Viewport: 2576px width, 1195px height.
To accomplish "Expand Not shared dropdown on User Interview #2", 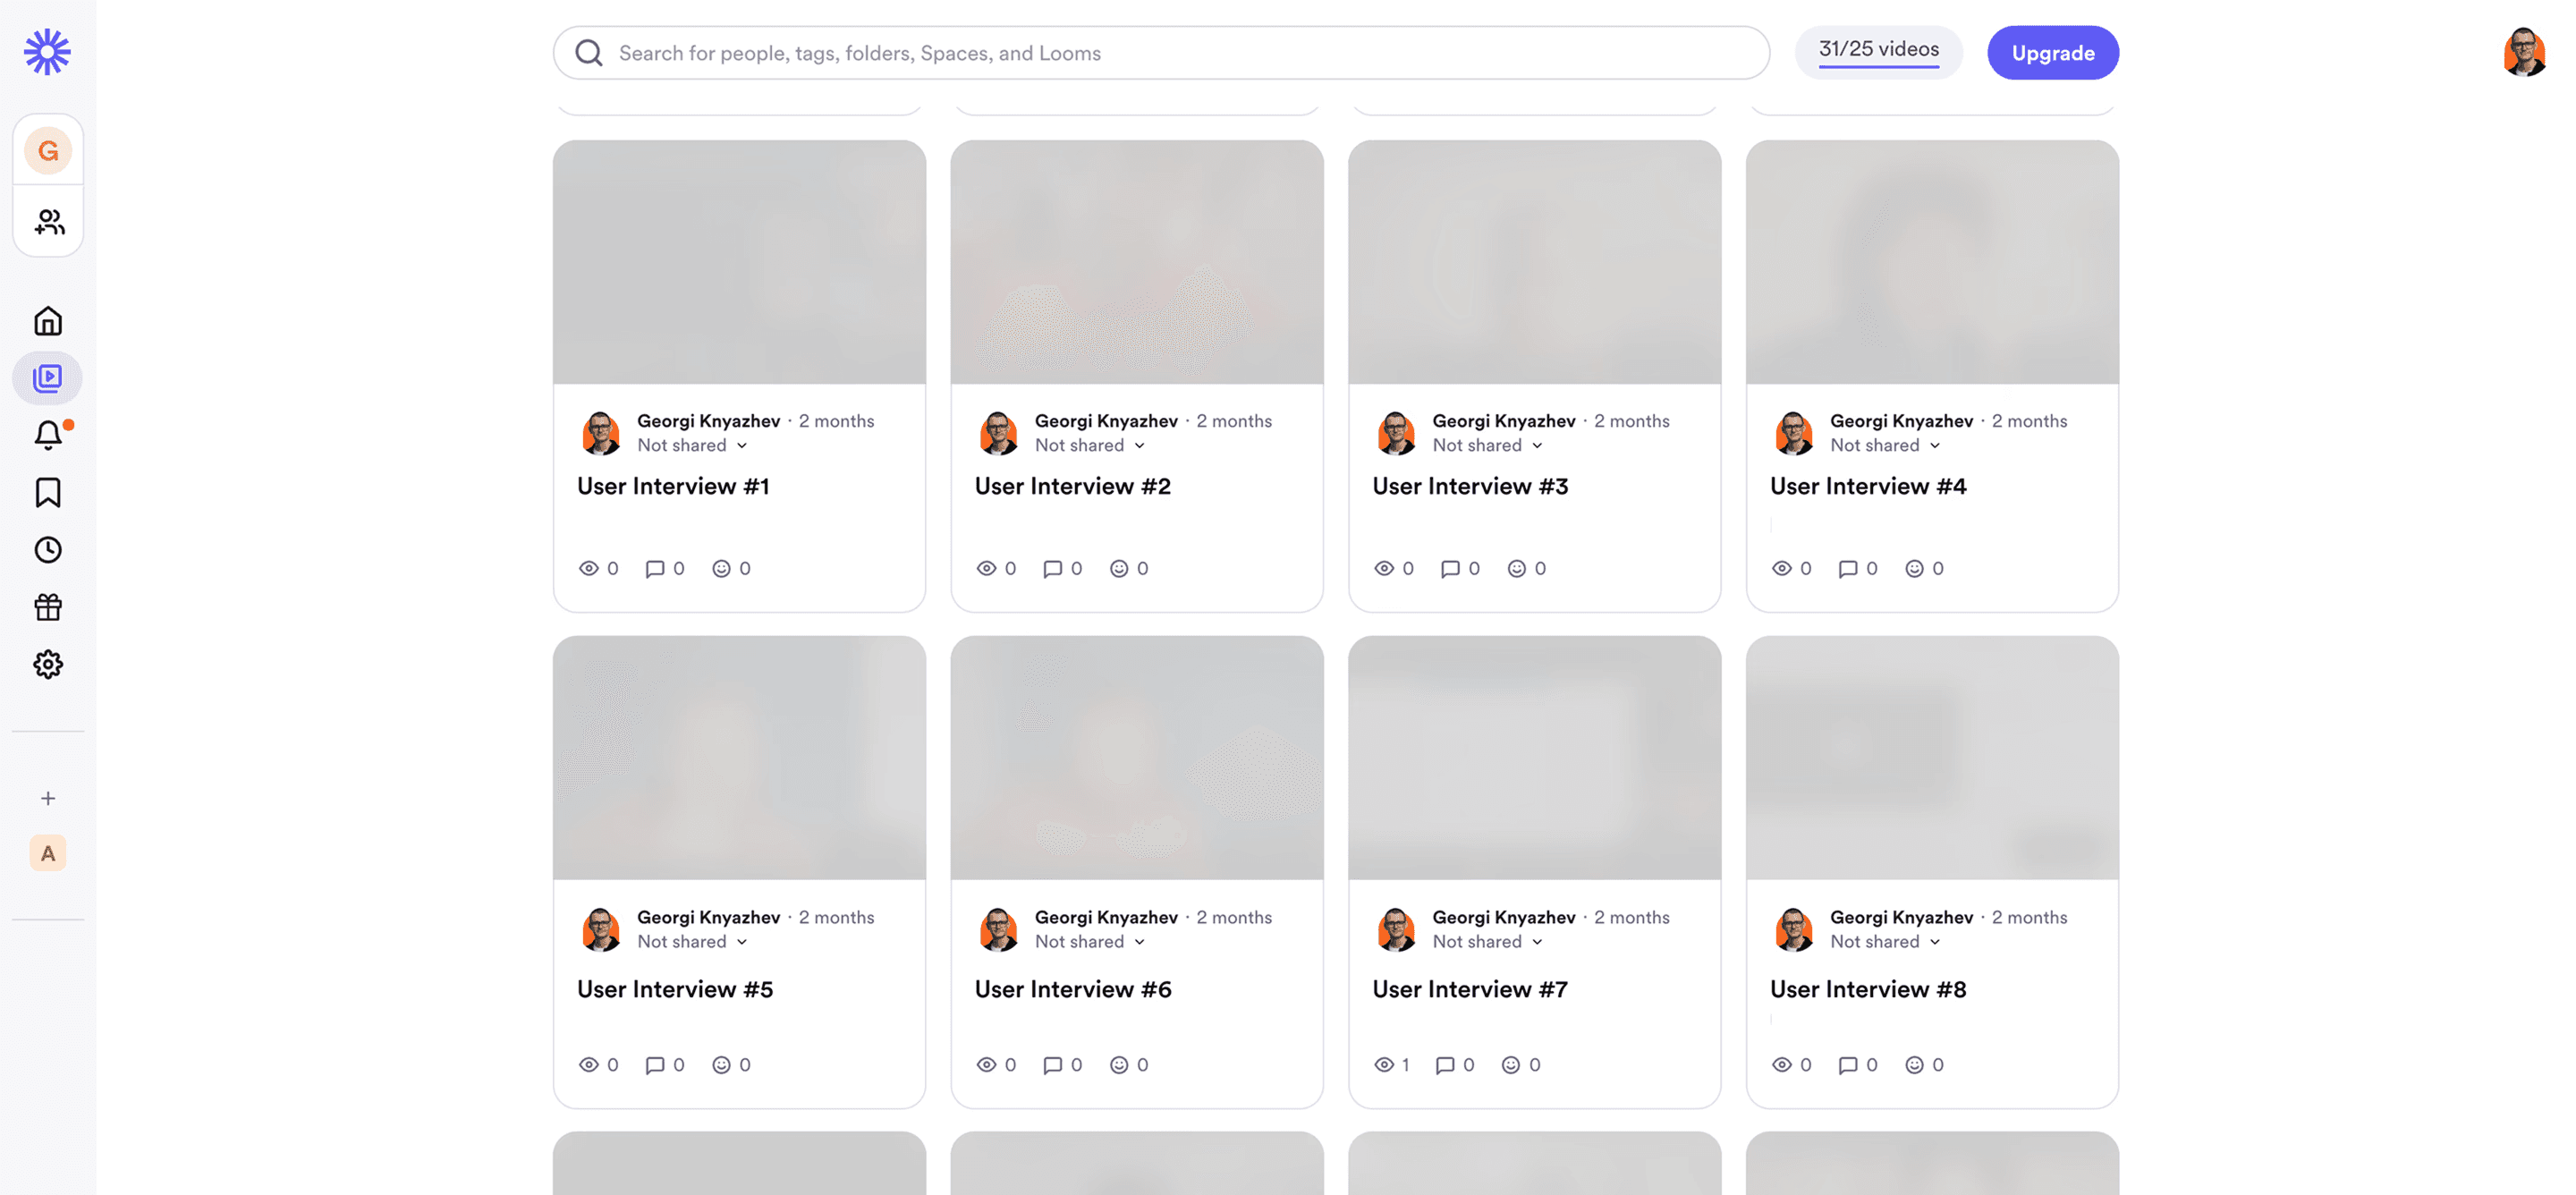I will (1091, 445).
